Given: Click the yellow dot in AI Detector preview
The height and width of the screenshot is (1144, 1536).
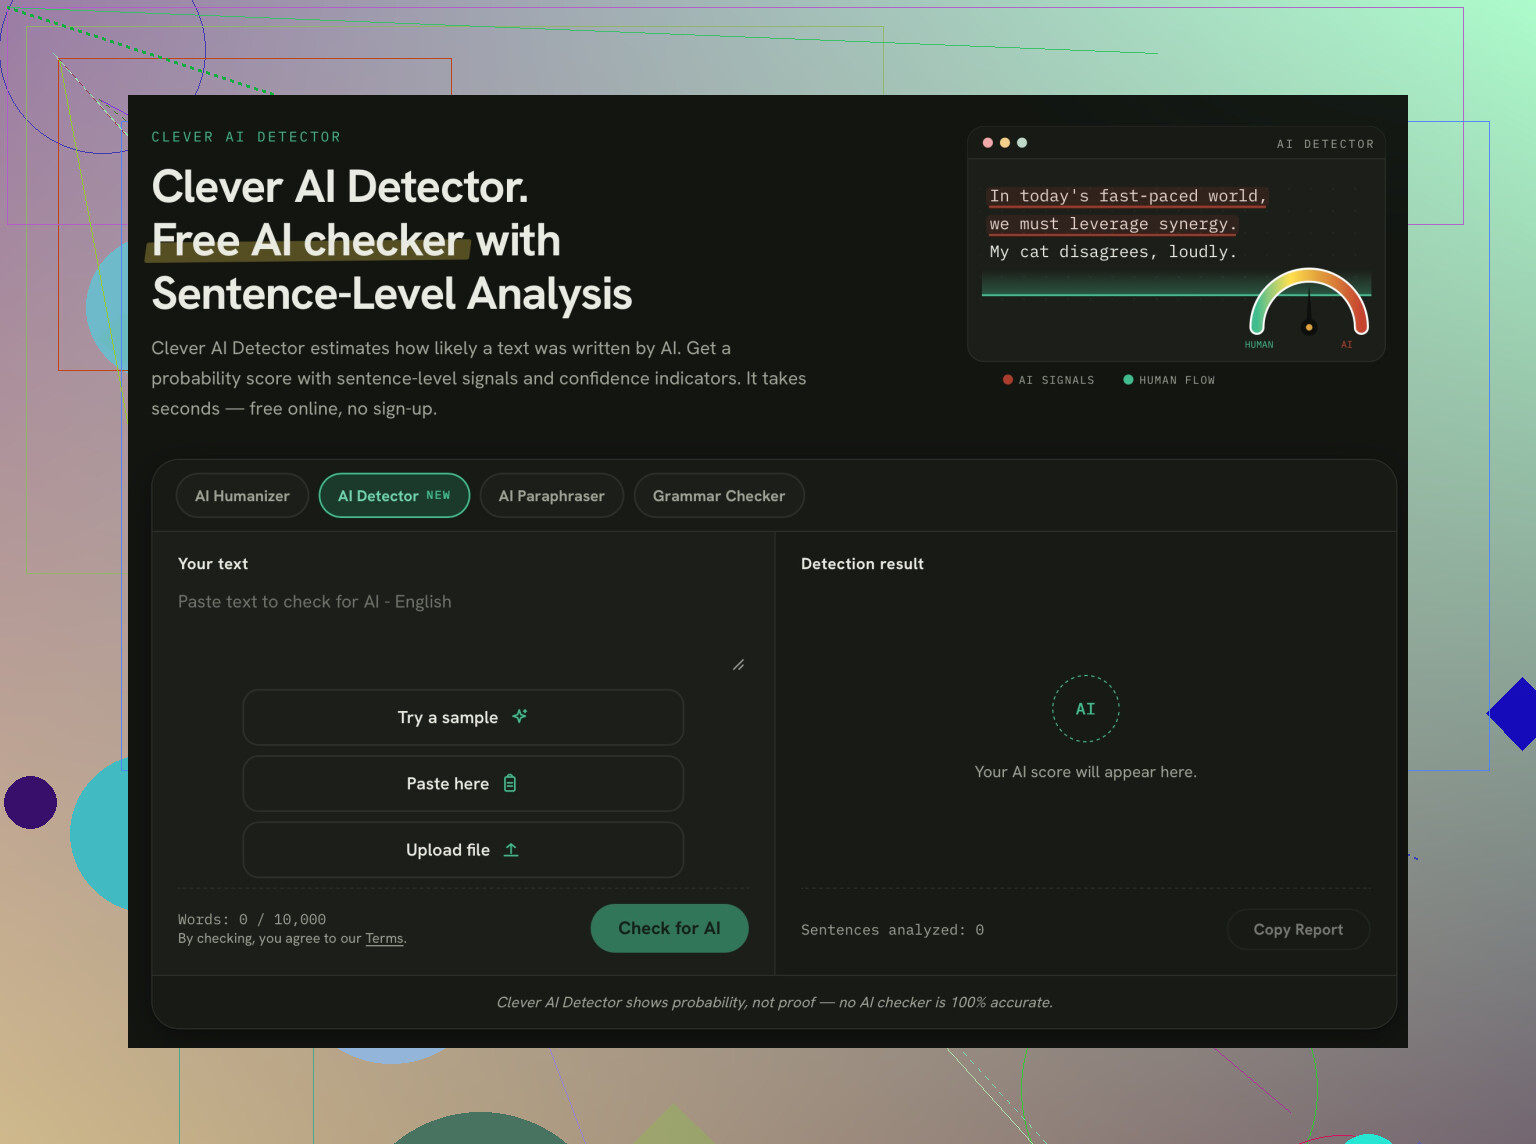Looking at the screenshot, I should point(1005,143).
